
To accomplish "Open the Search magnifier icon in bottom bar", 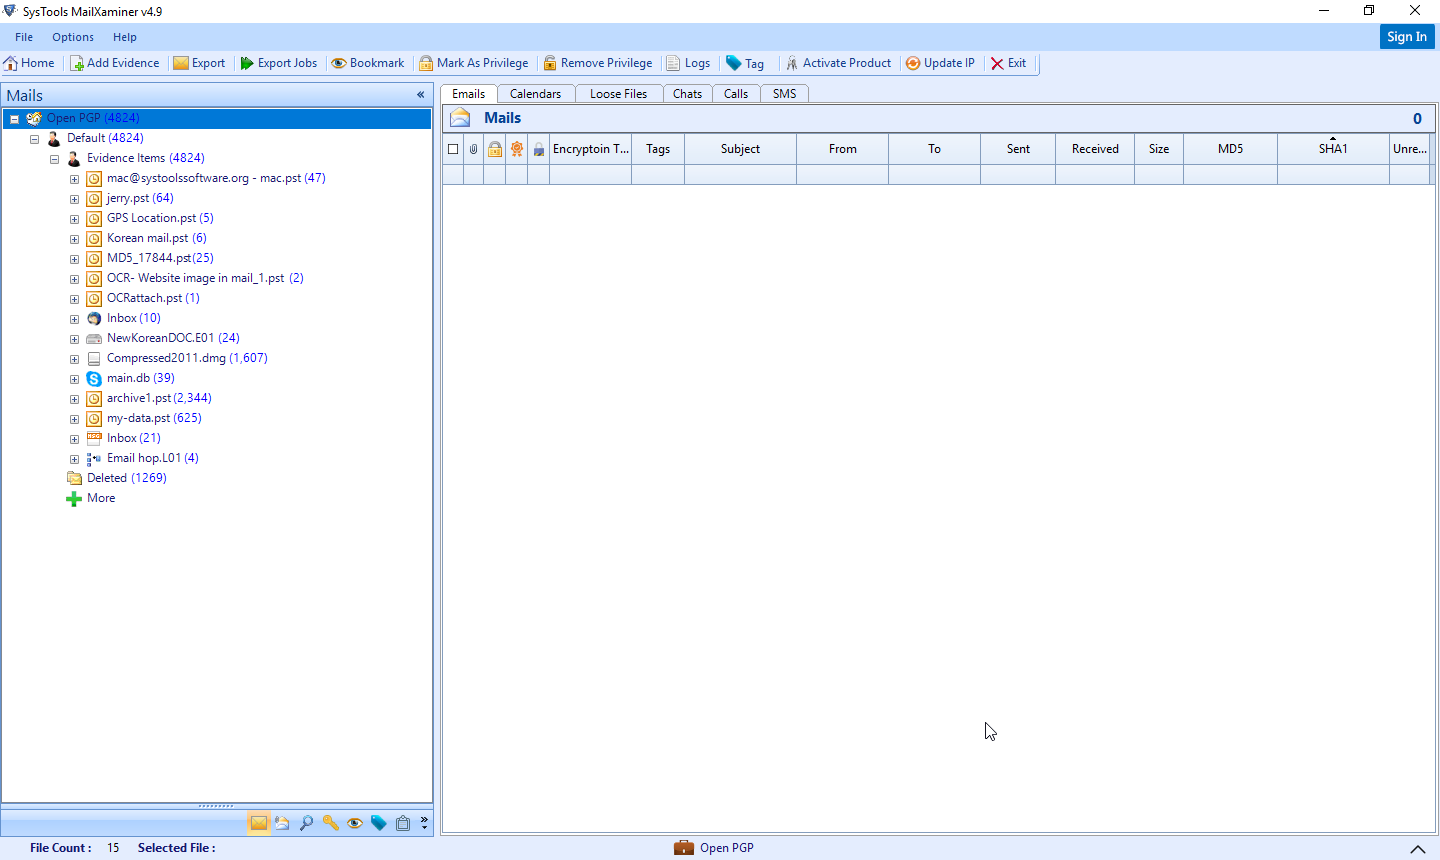I will (x=306, y=823).
